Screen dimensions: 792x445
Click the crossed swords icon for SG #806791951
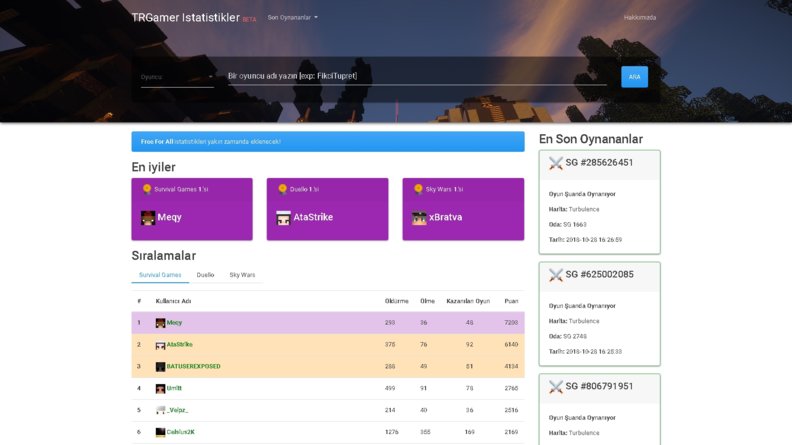pos(556,386)
